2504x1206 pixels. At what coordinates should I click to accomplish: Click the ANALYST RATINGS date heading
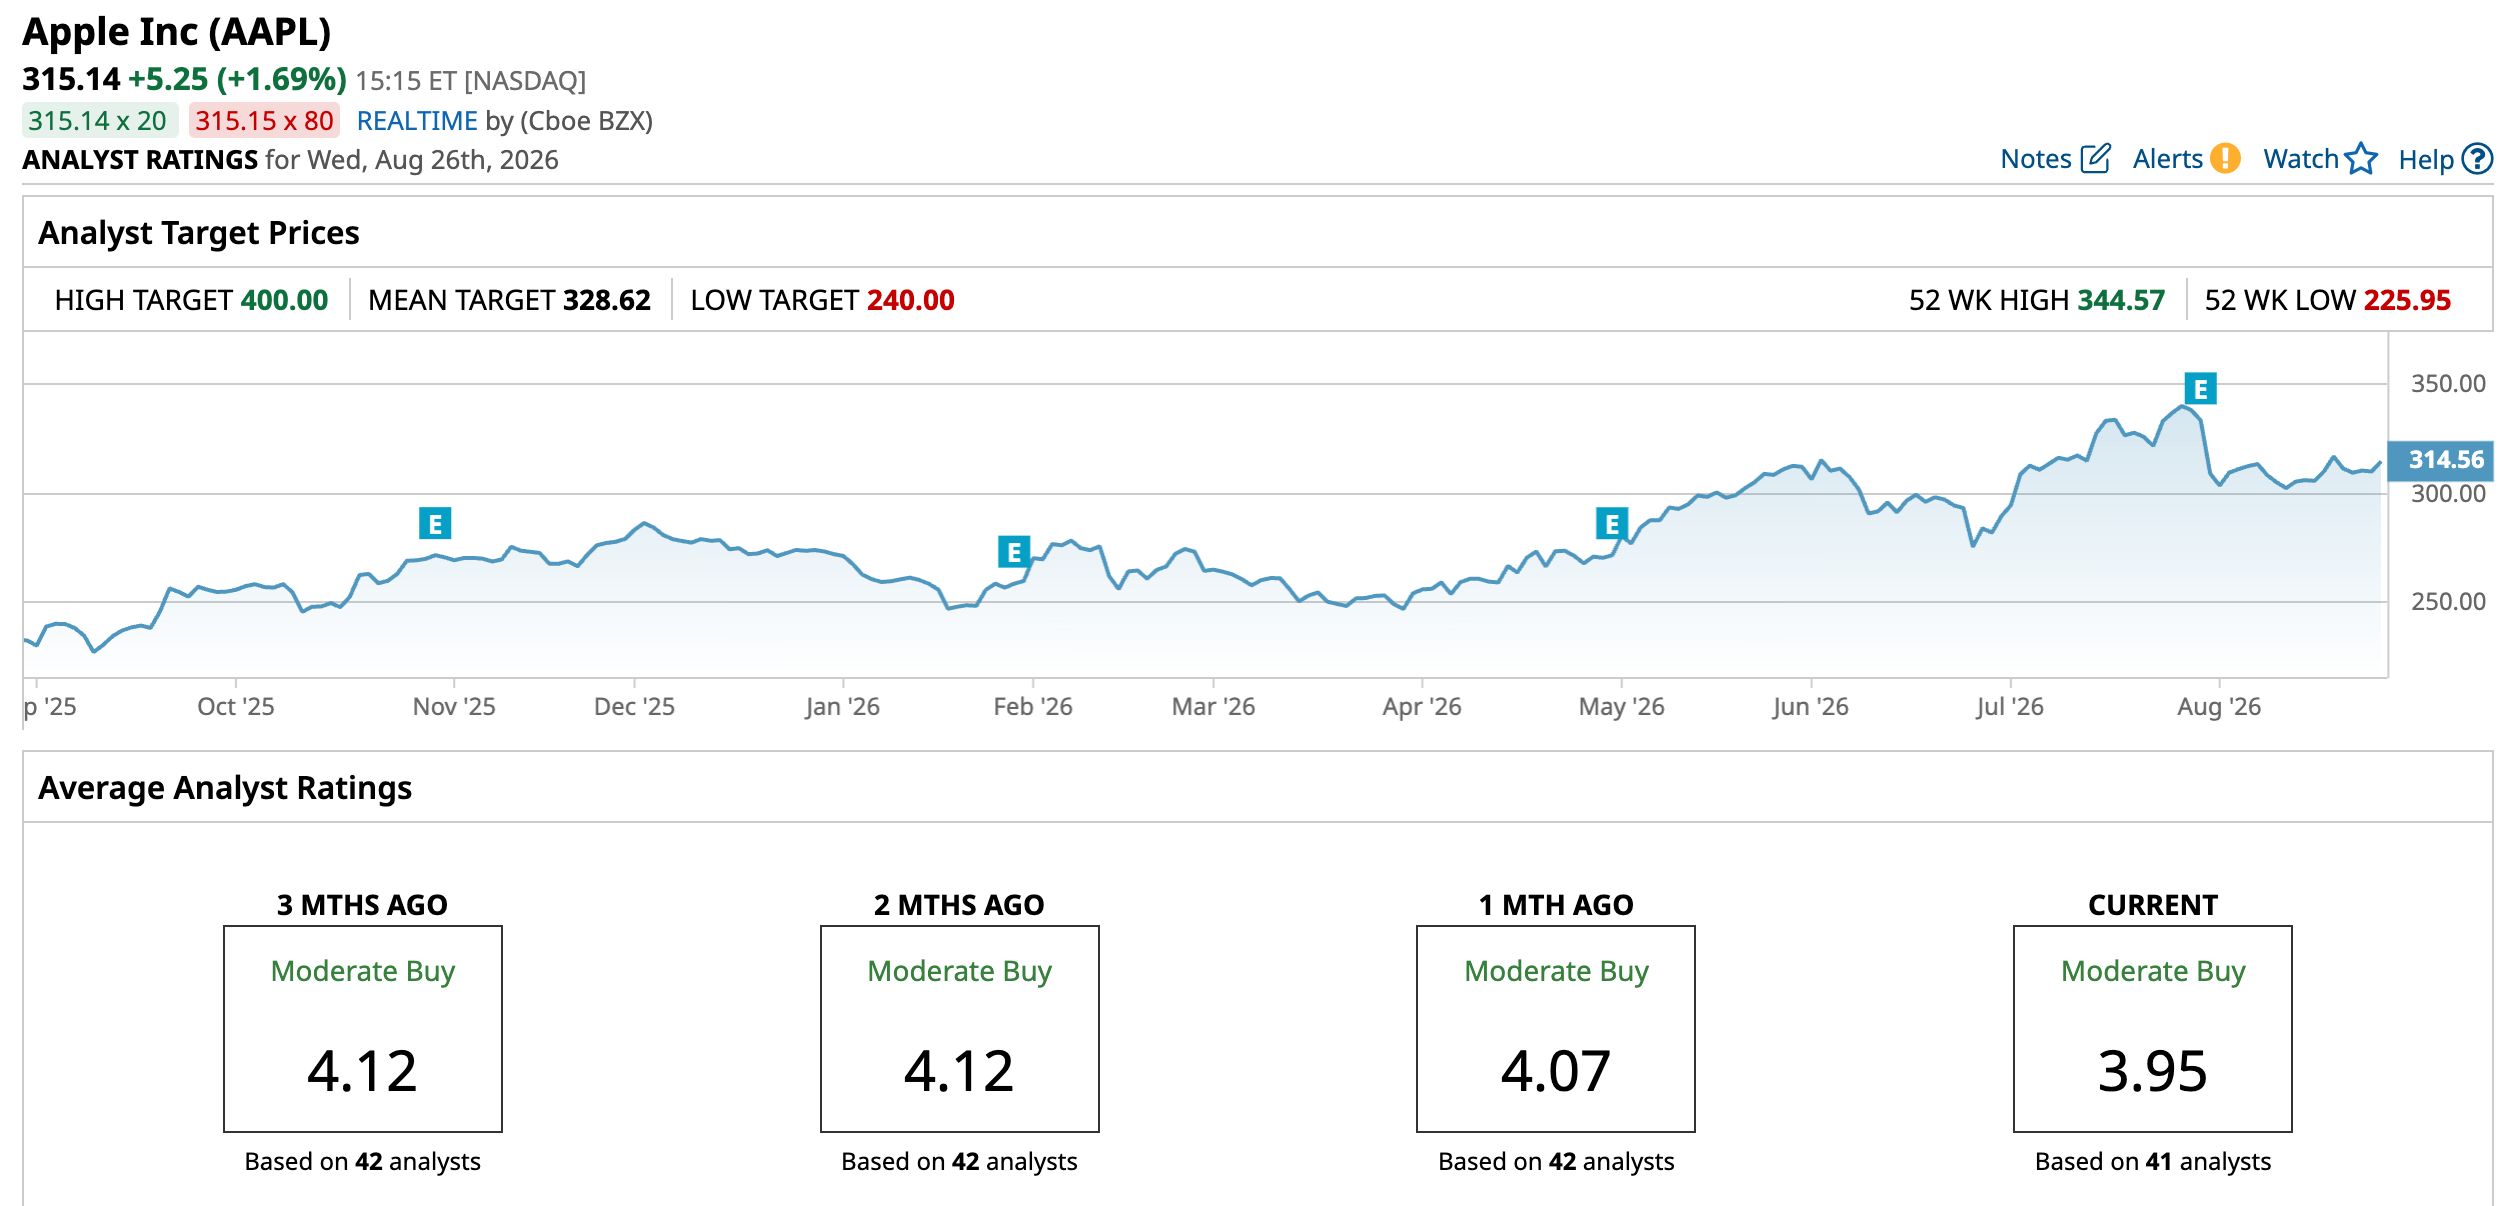click(x=290, y=160)
